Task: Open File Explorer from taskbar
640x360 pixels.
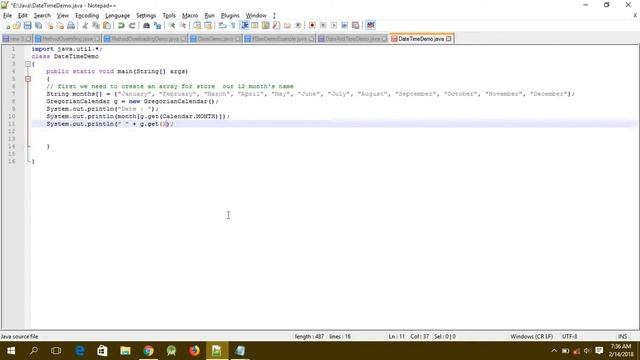Action: 125,351
